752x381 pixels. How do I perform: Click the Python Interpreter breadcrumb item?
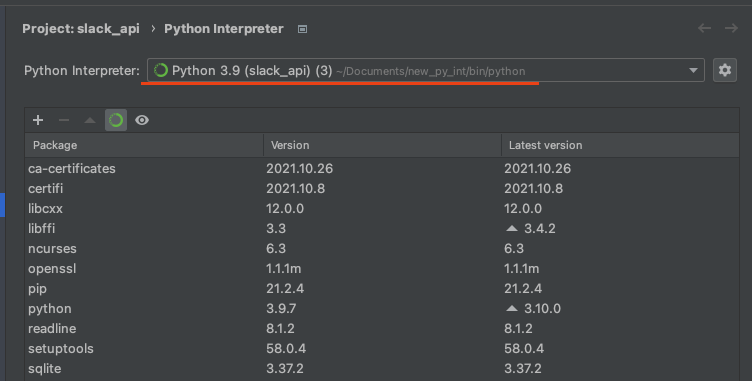point(223,29)
